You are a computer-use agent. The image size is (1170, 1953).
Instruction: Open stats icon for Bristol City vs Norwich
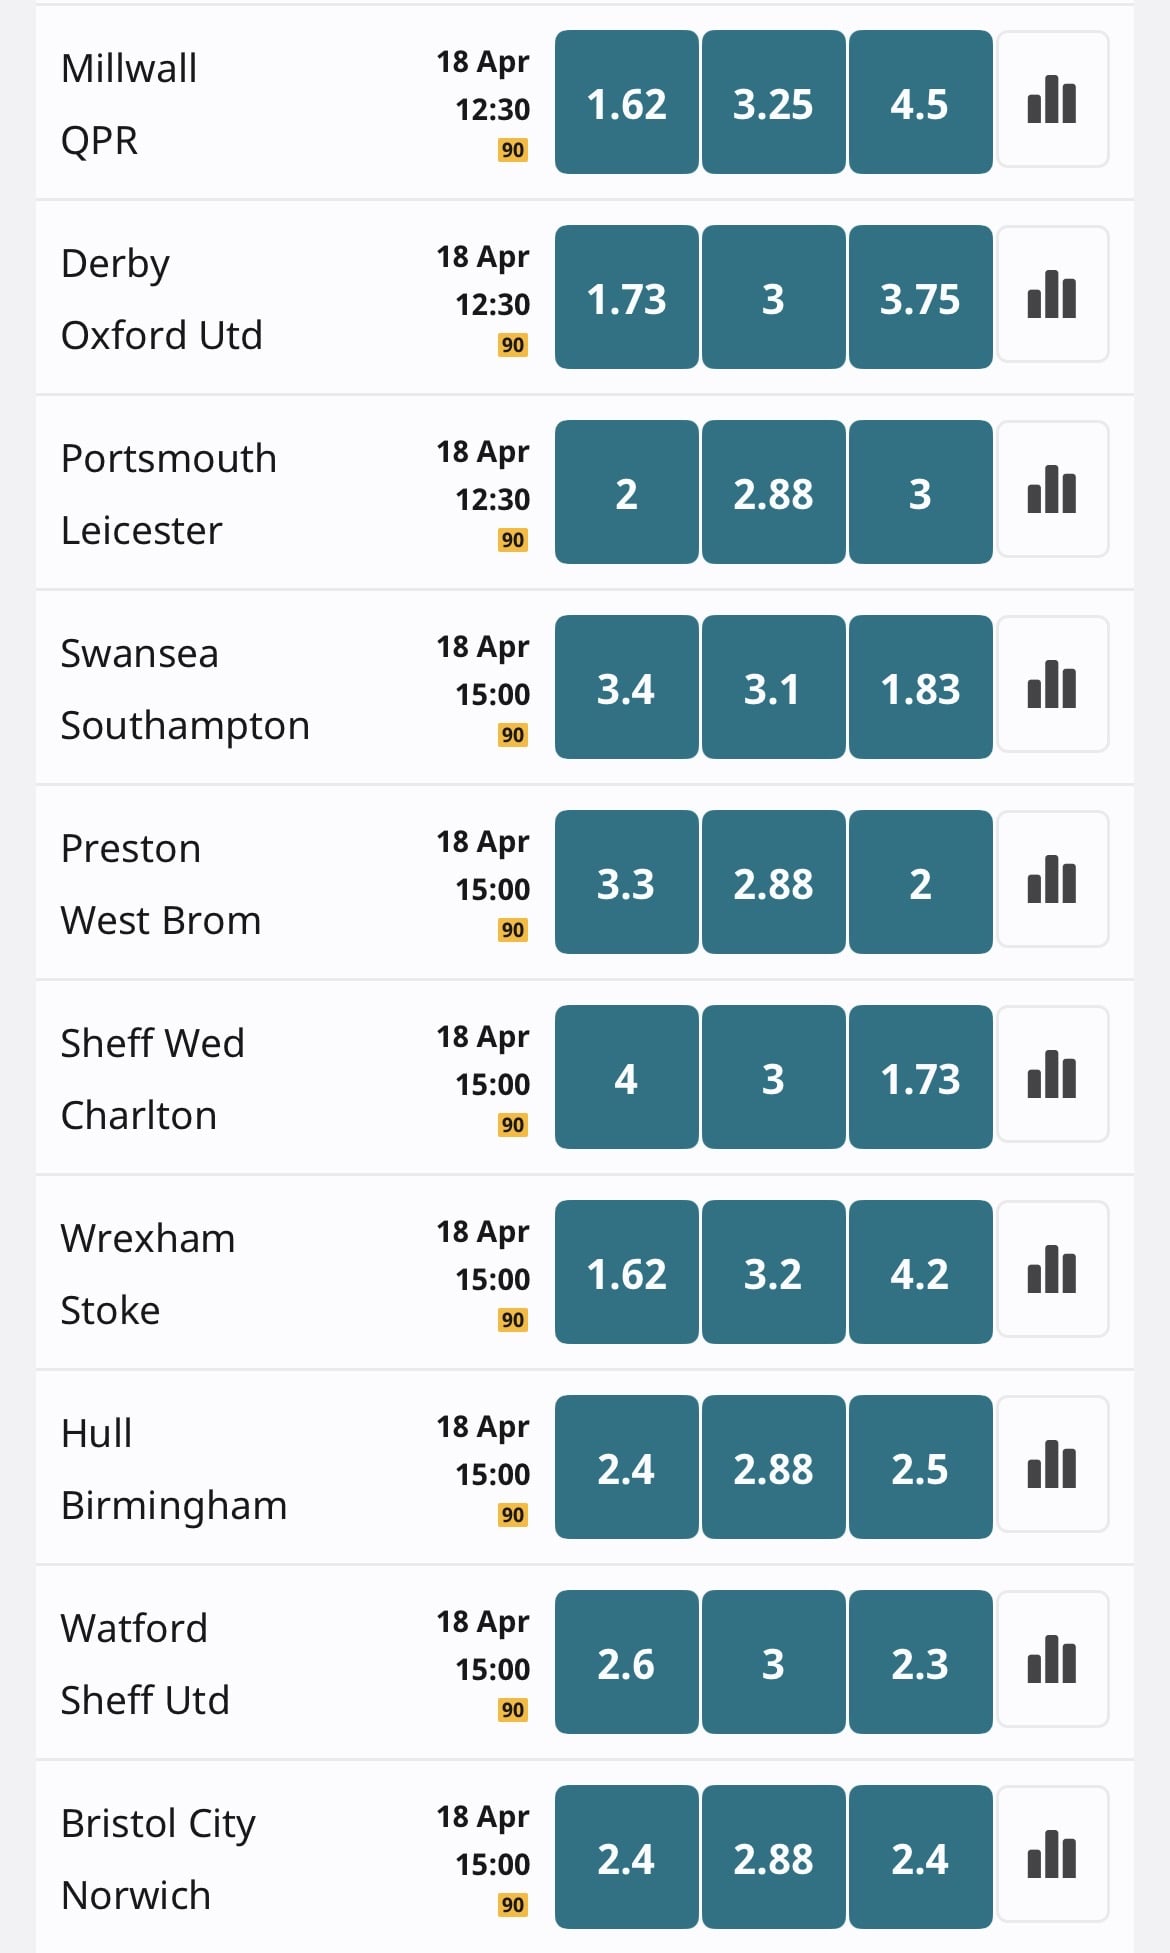point(1053,1855)
